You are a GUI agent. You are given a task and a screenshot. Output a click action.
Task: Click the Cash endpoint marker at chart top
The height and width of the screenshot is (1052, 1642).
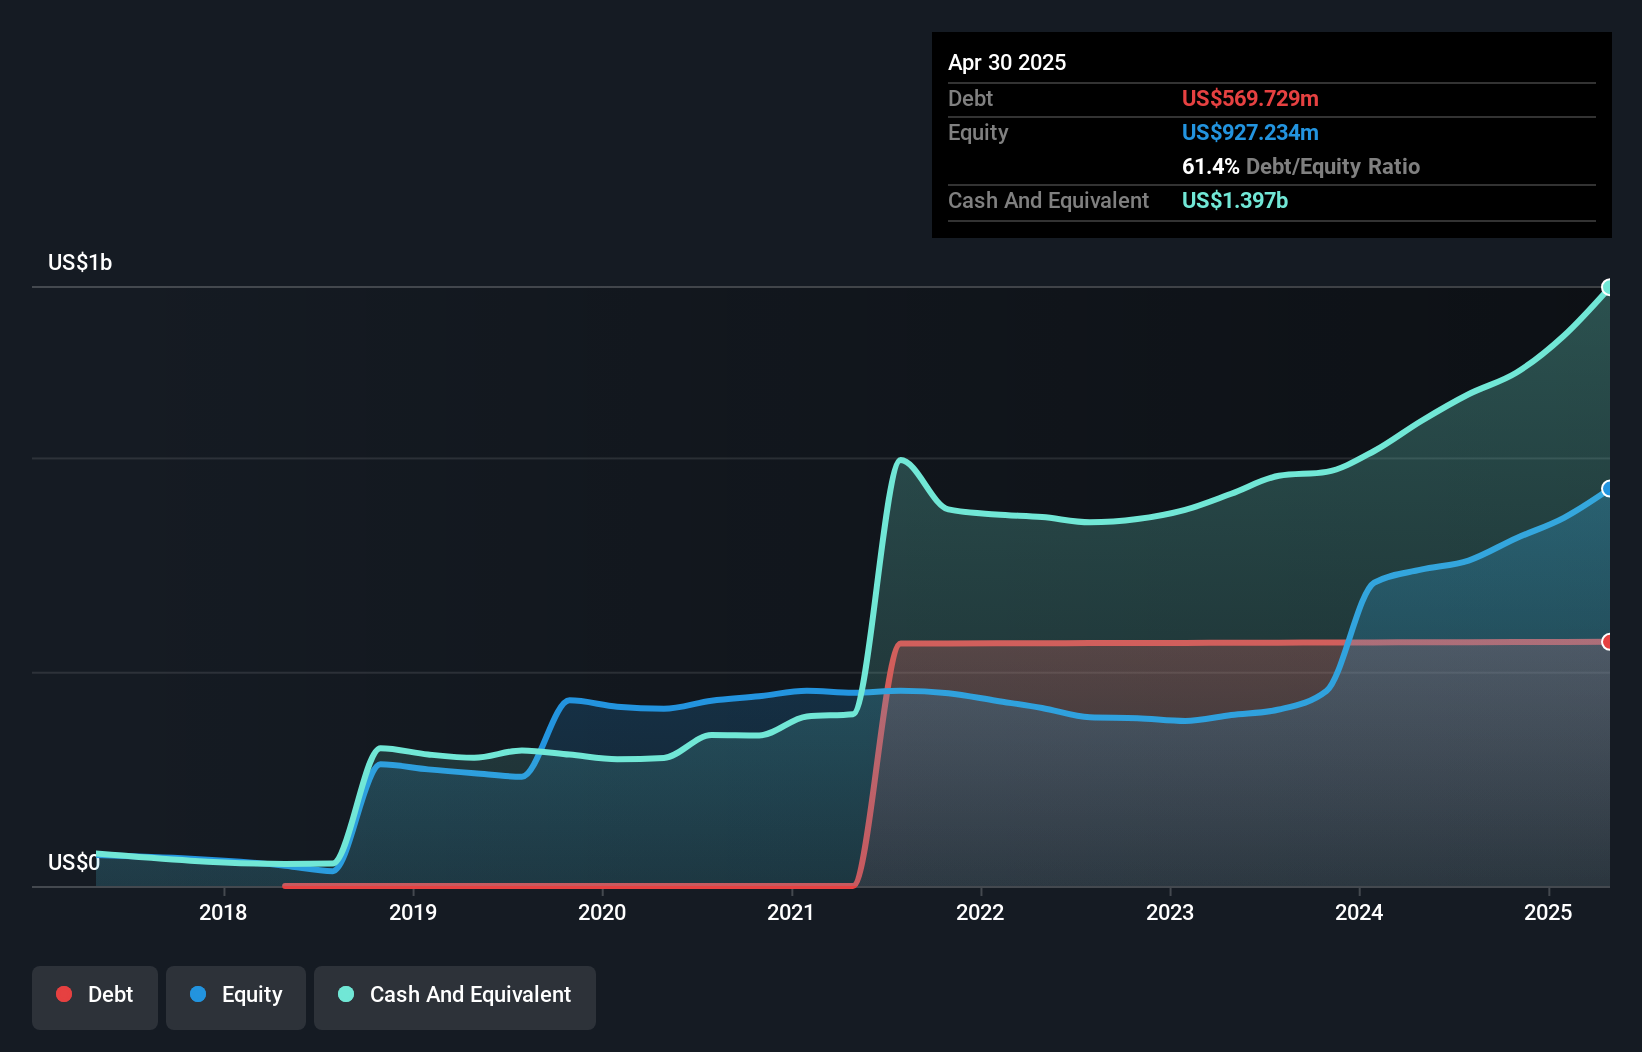1608,288
